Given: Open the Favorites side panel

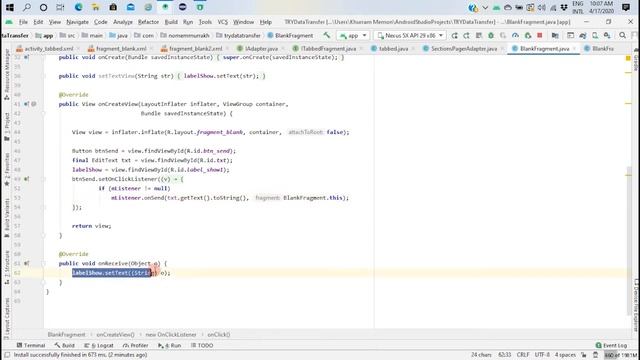Looking at the screenshot, I should 7,169.
